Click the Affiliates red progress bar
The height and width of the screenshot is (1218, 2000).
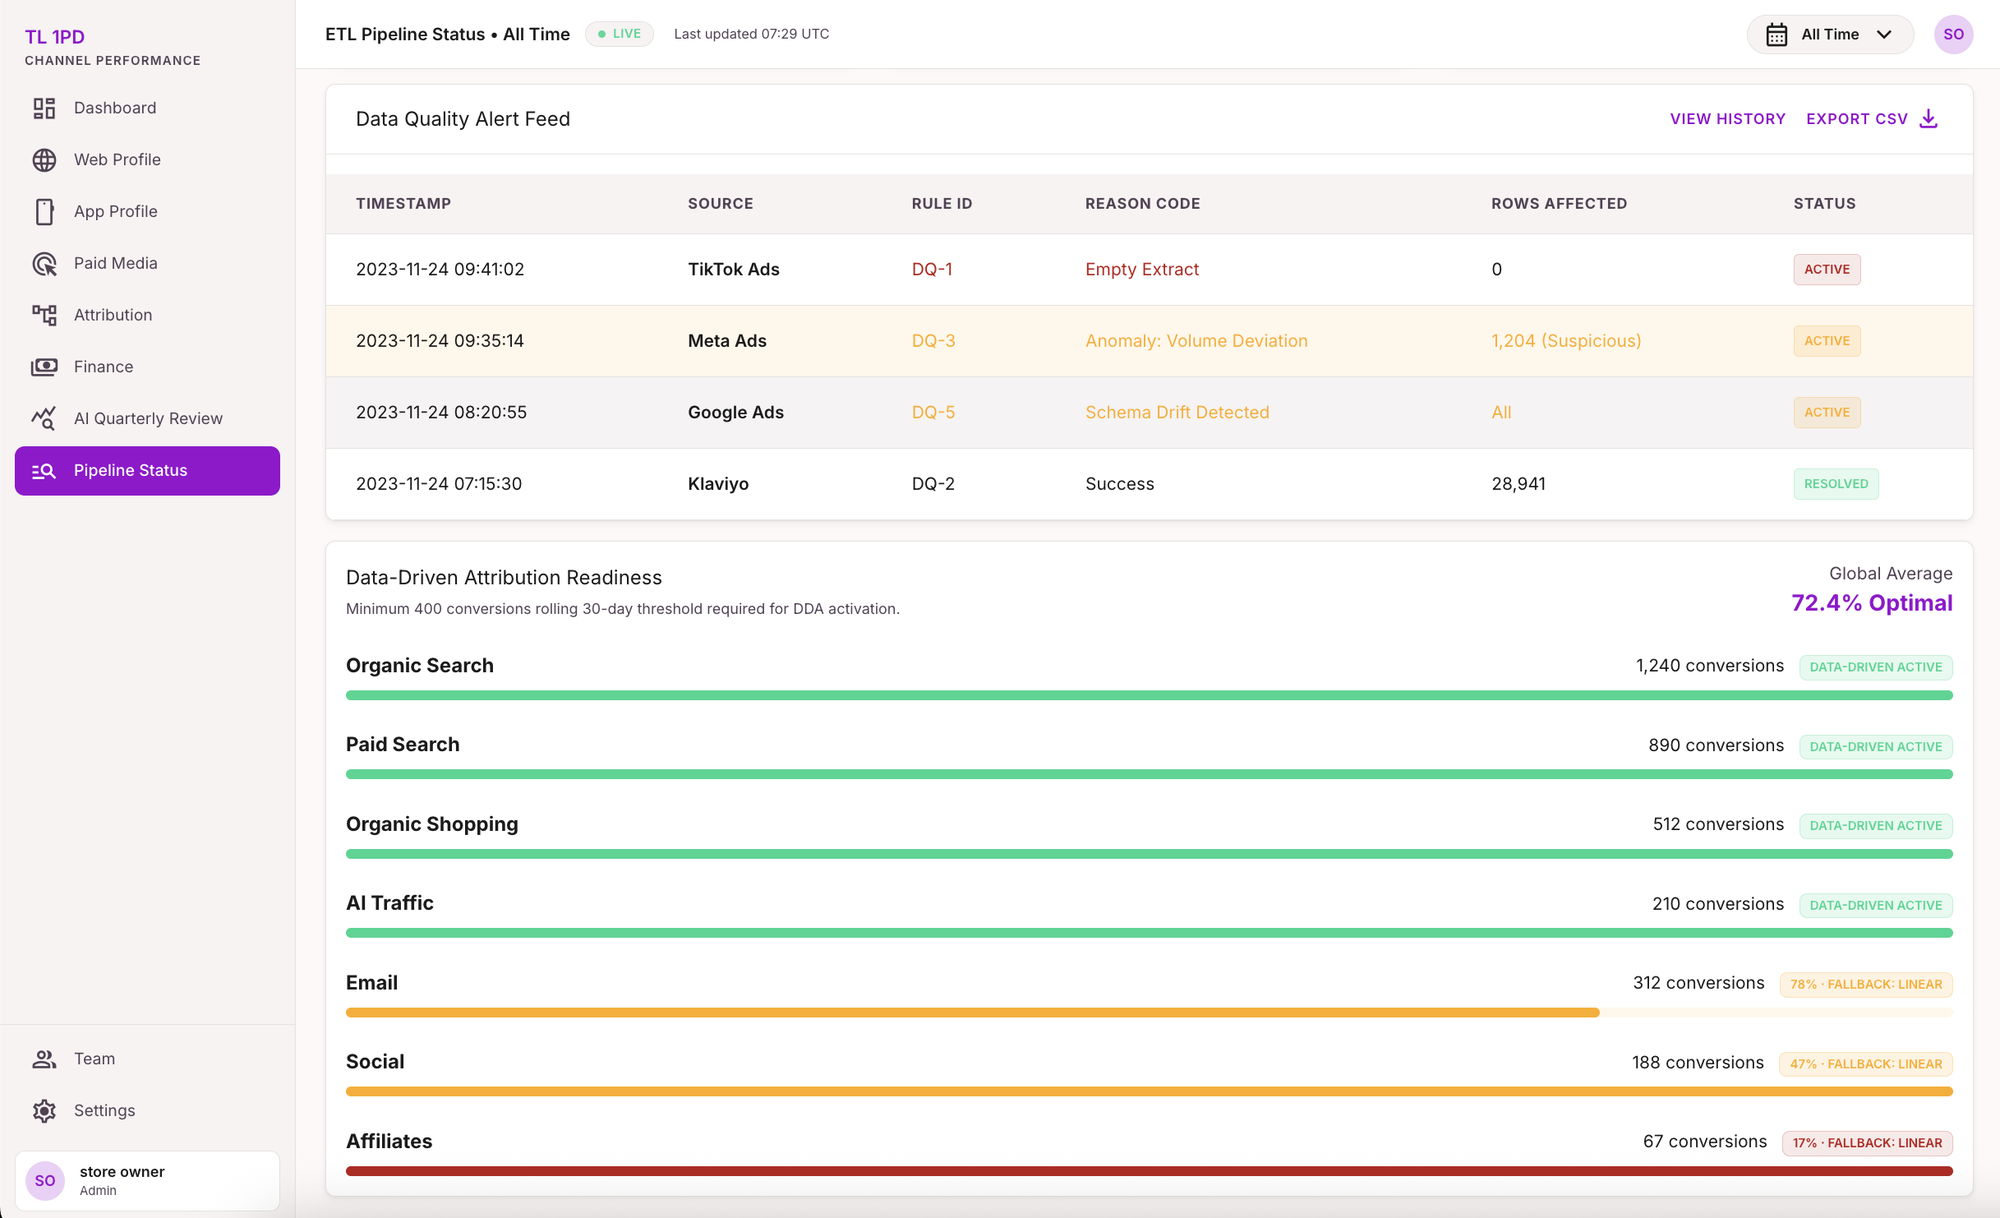click(x=1149, y=1171)
